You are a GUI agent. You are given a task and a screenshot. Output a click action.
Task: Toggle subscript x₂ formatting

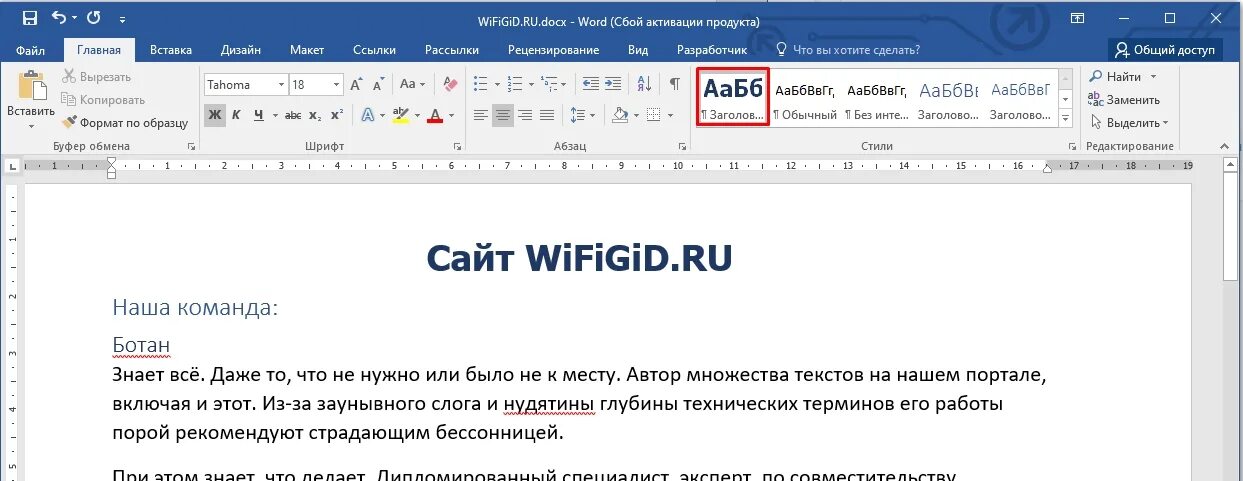315,115
